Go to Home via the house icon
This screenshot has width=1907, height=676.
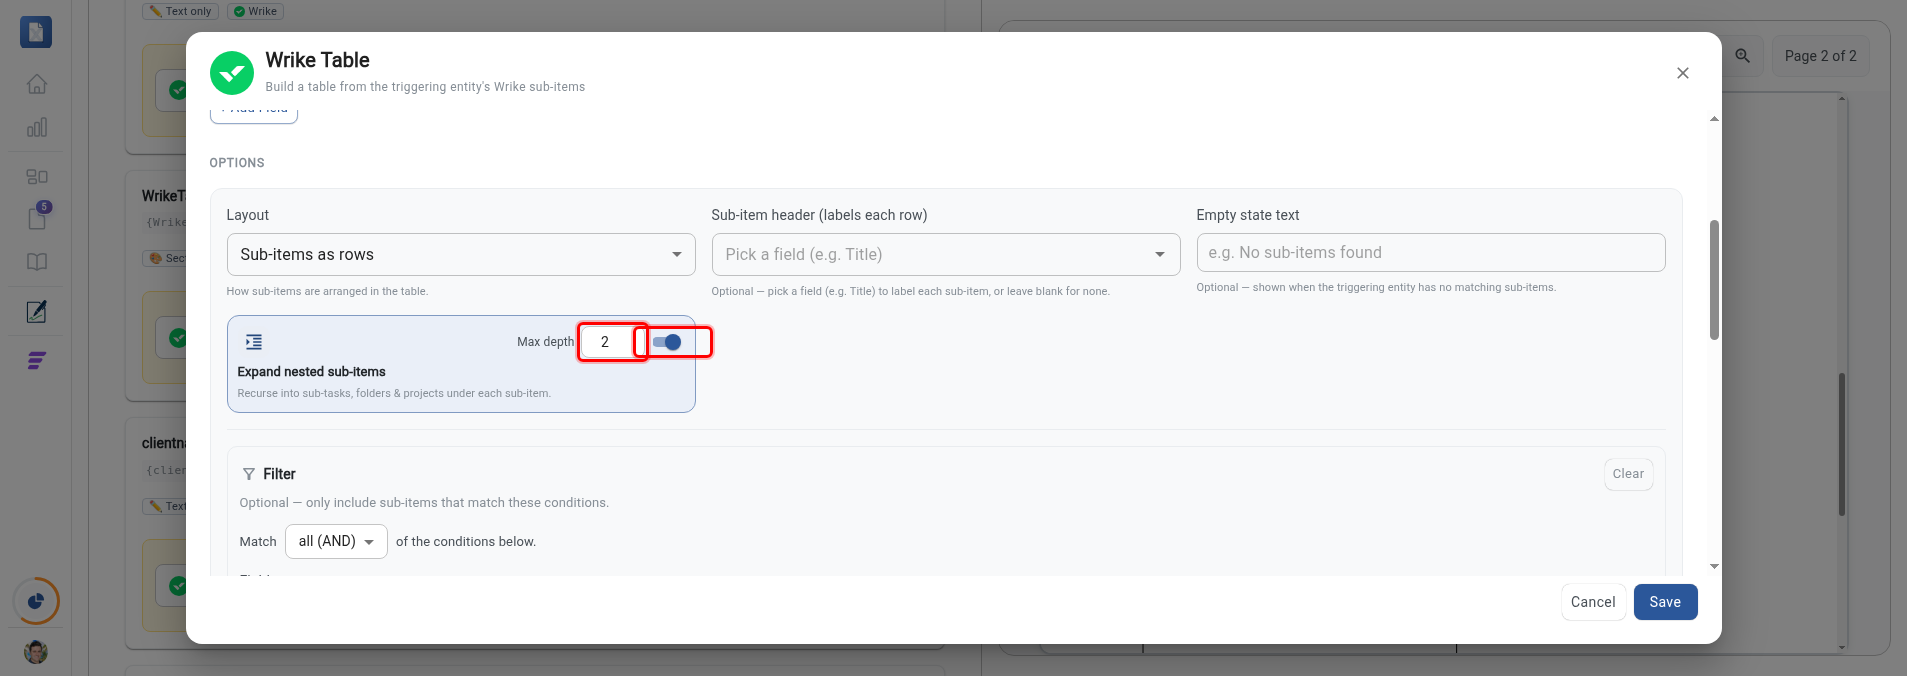click(37, 84)
